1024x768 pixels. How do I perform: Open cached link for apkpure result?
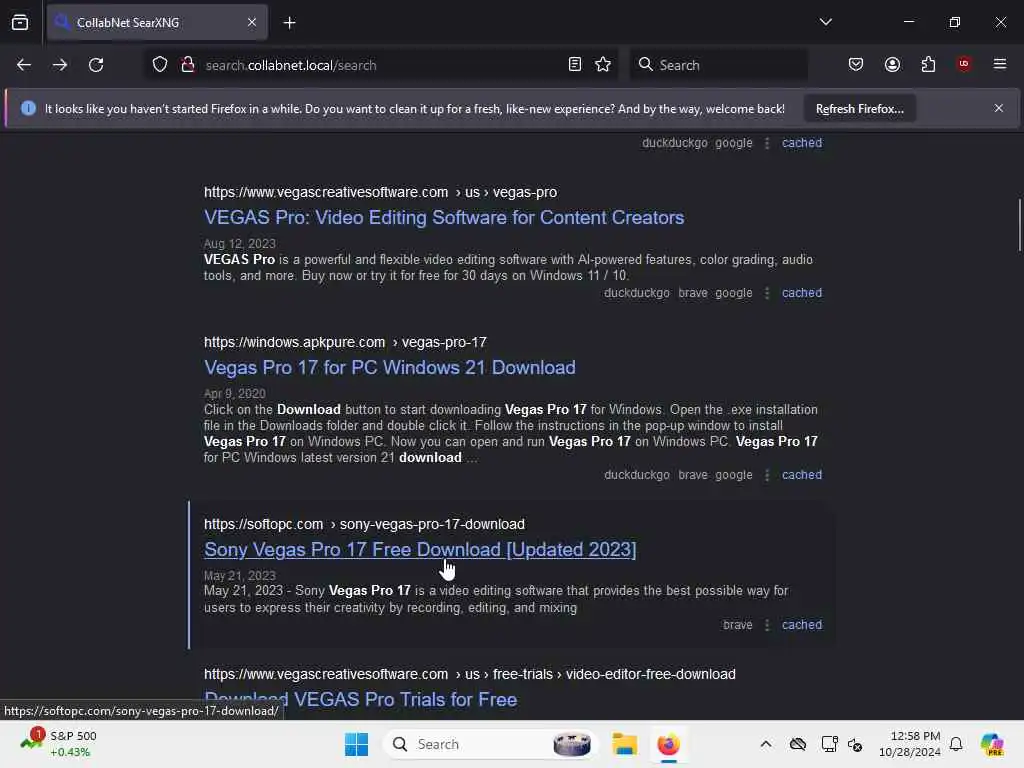(802, 475)
